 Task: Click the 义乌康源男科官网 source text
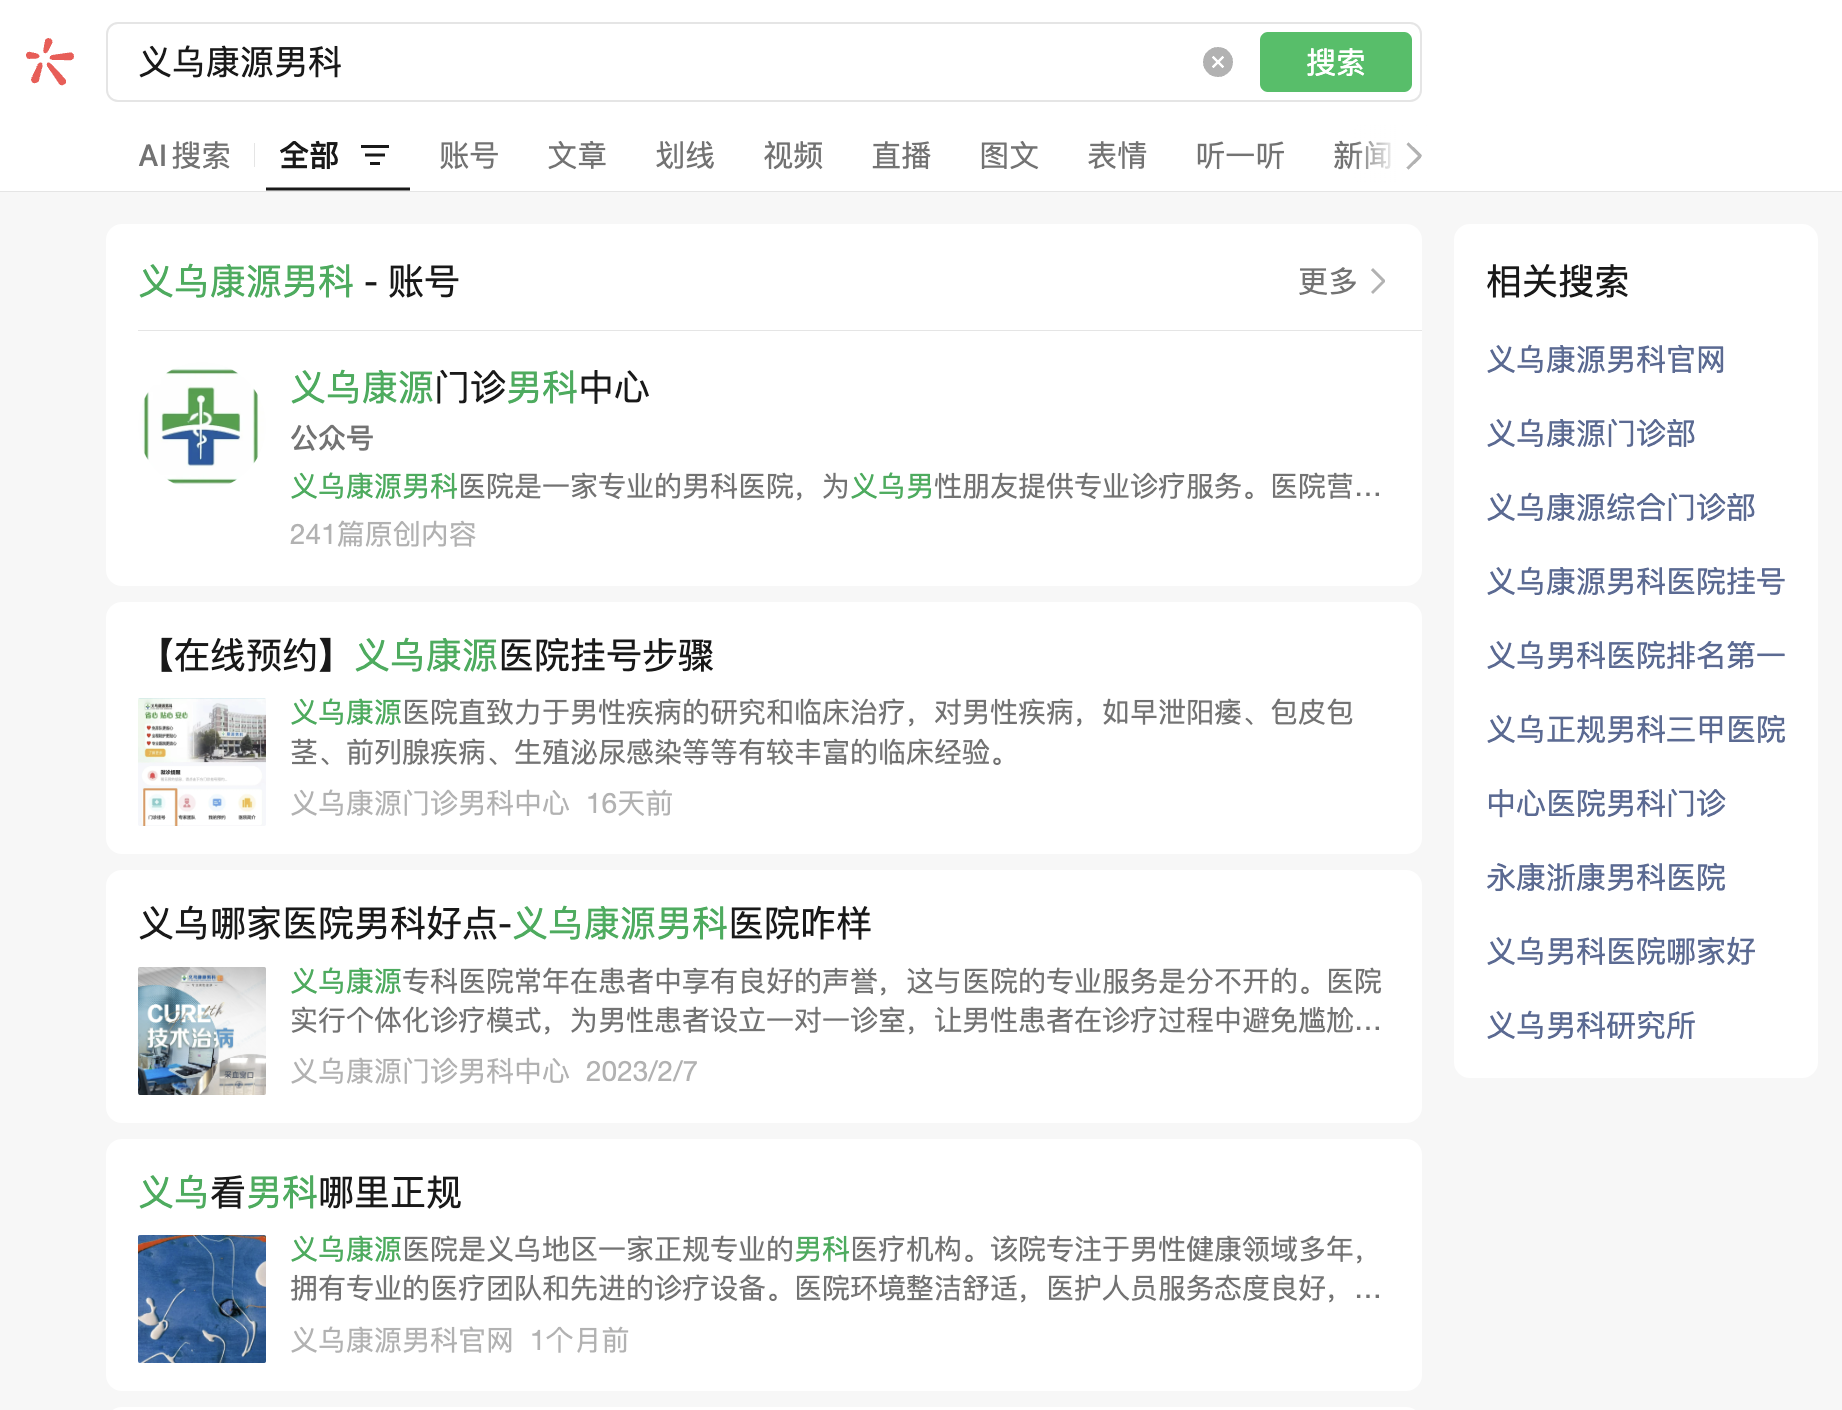(x=401, y=1340)
